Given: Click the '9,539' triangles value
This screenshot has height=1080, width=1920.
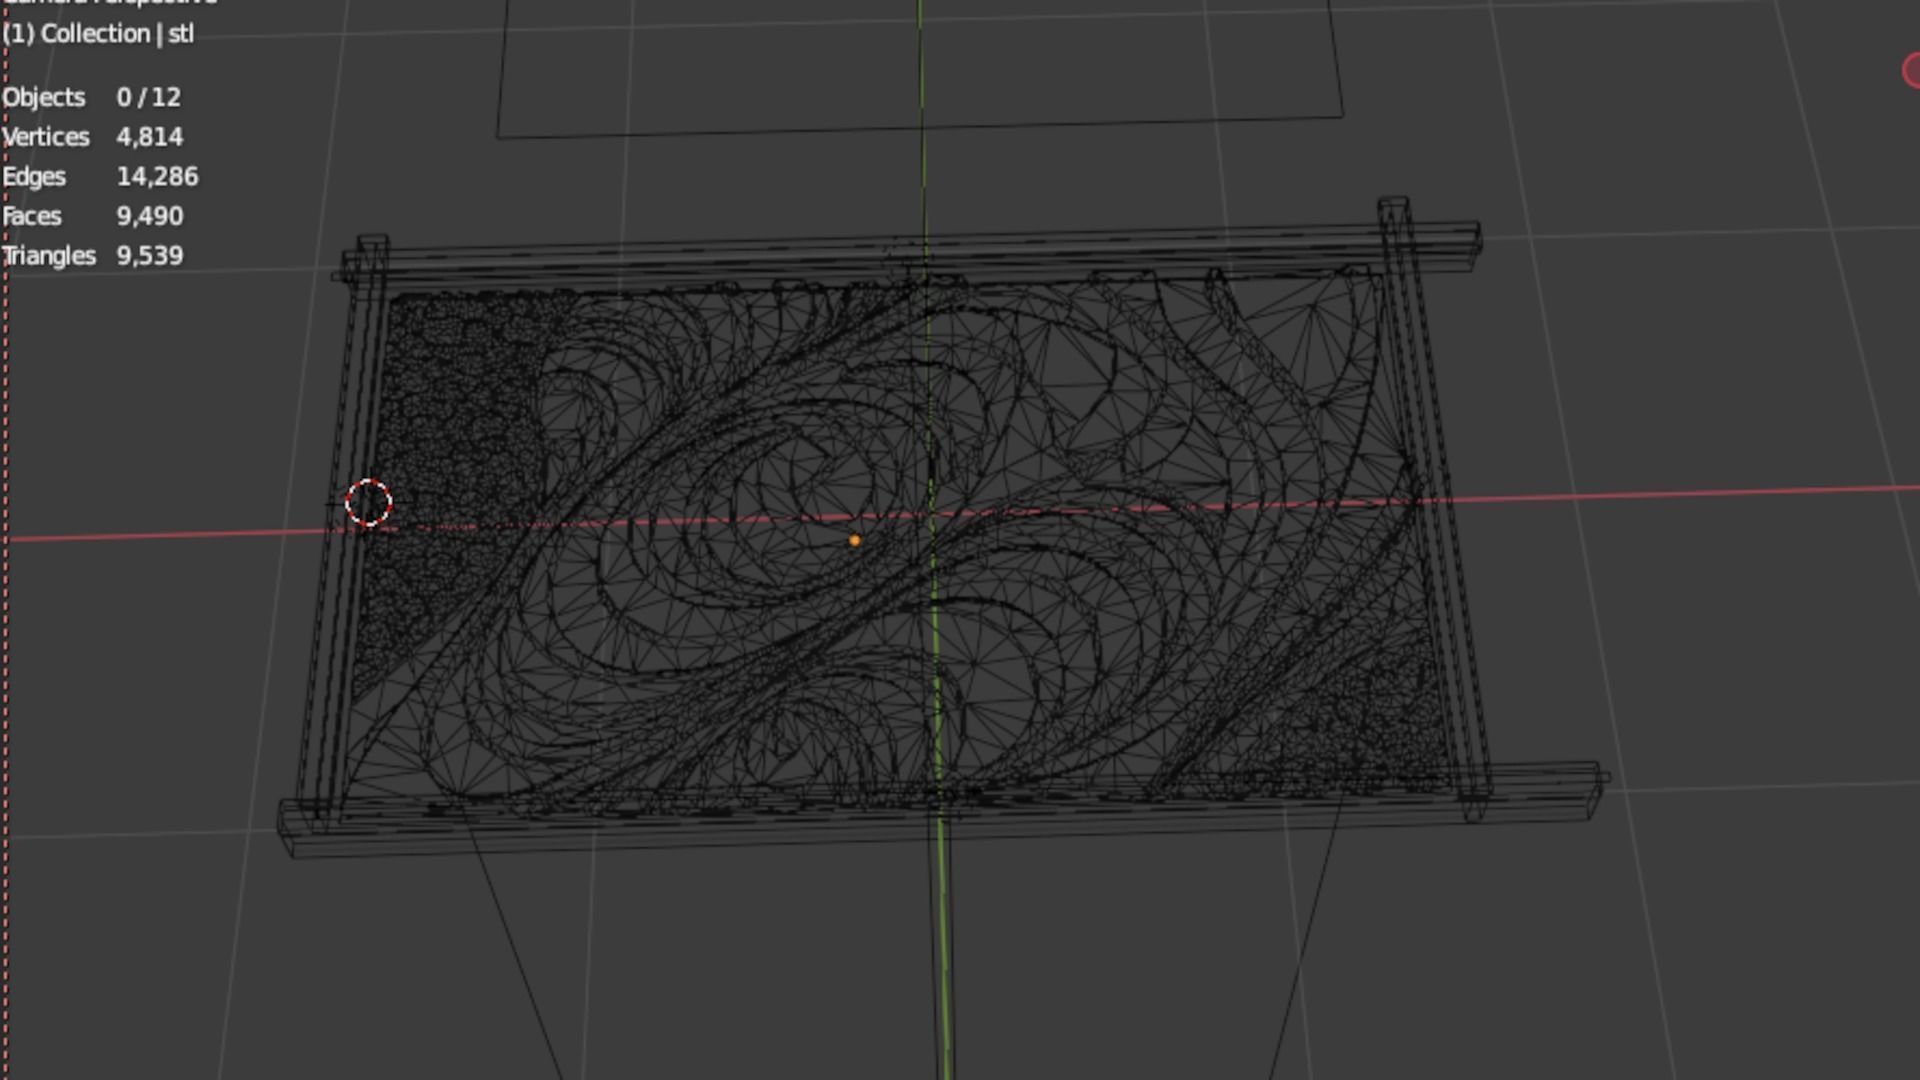Looking at the screenshot, I should pos(150,256).
